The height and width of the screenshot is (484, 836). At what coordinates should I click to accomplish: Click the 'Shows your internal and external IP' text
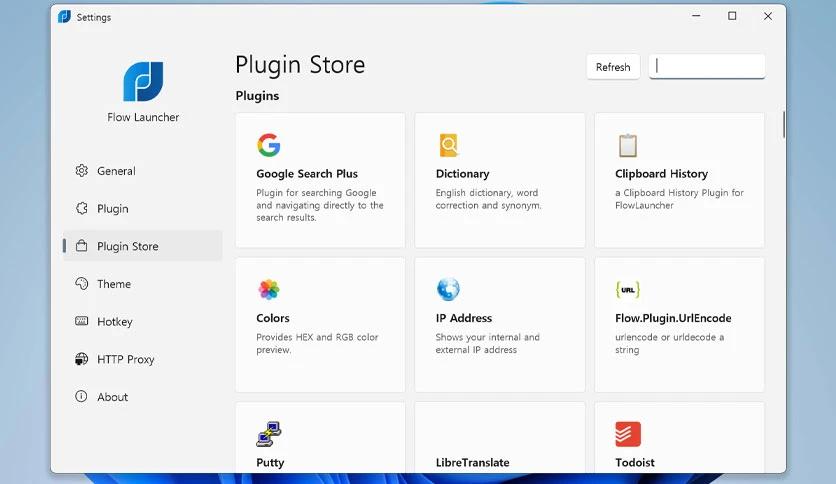click(x=488, y=343)
